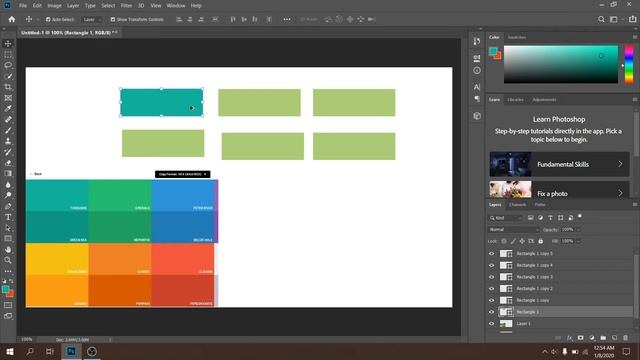Create new adjustment layer icon

point(592,338)
